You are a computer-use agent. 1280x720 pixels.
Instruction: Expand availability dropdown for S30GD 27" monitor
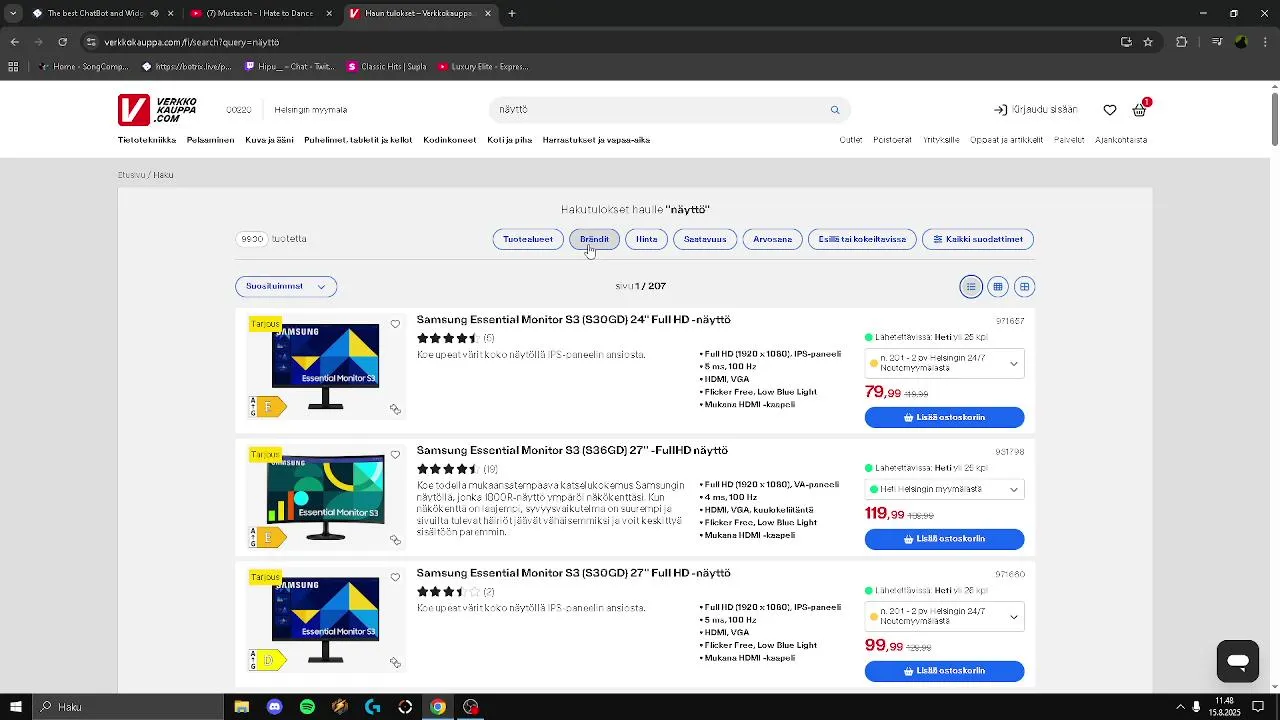pyautogui.click(x=945, y=617)
